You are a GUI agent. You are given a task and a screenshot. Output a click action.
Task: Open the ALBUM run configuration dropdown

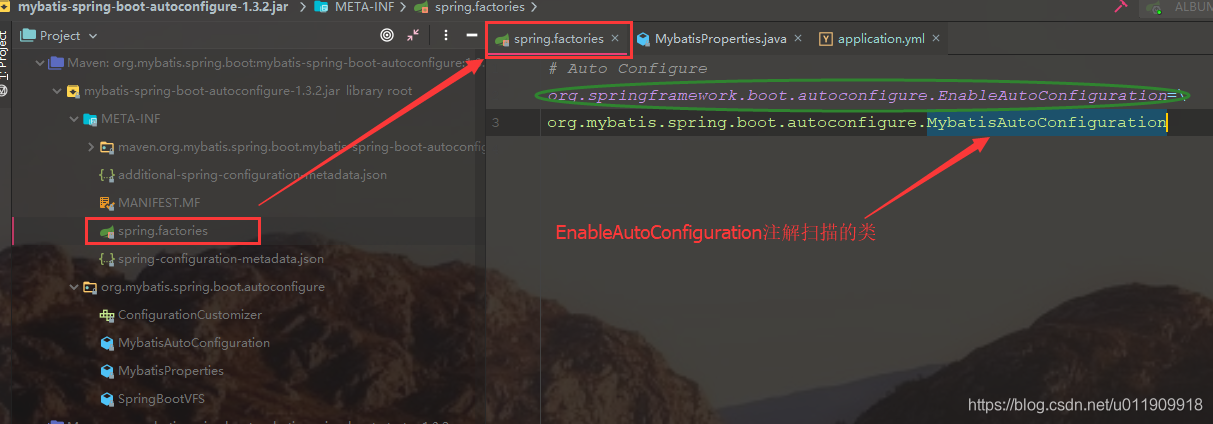tap(1180, 7)
